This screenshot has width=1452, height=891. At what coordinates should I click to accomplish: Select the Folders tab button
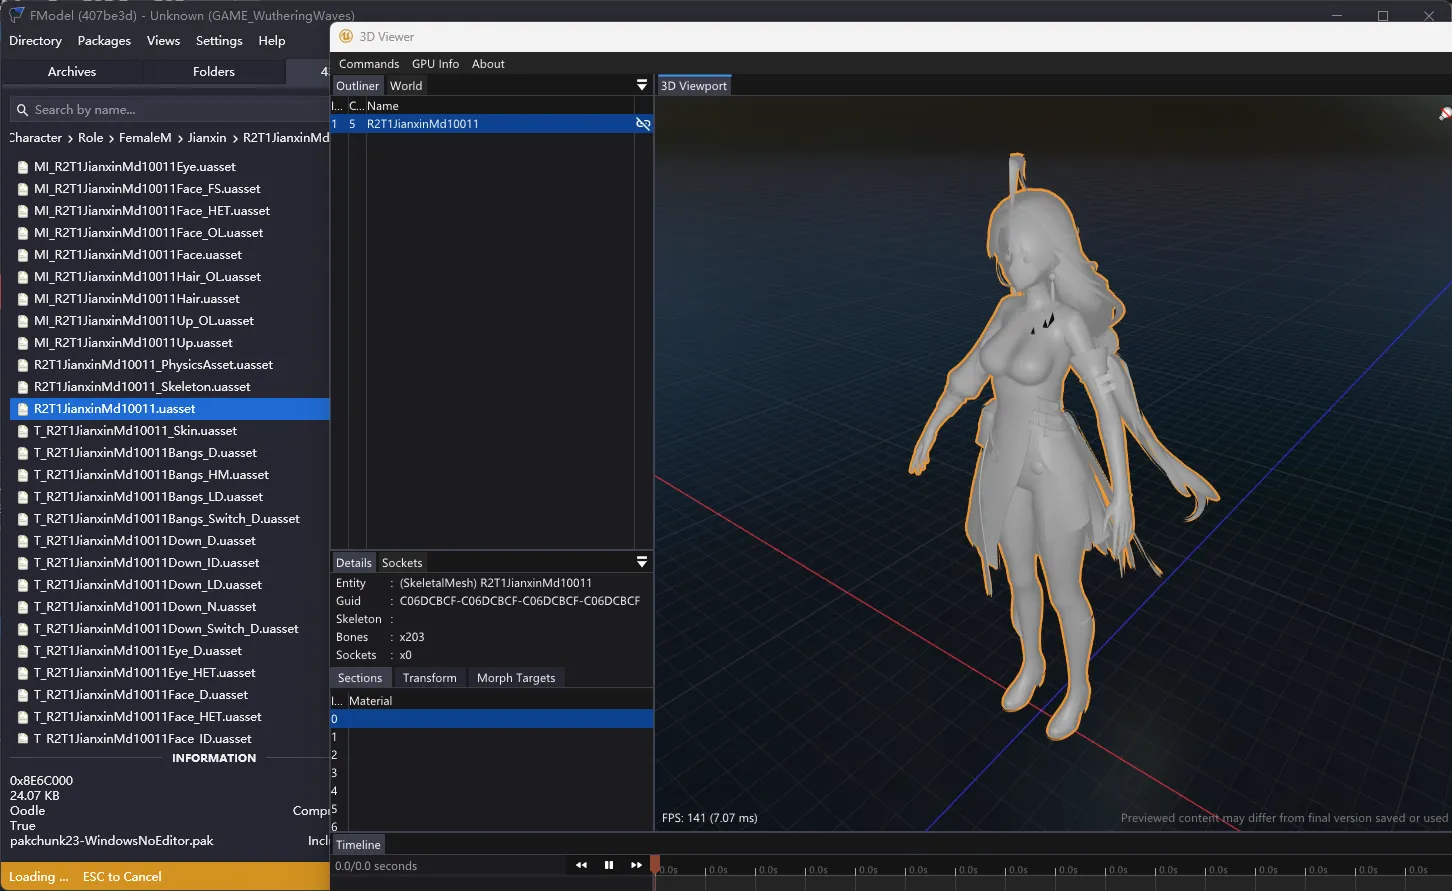click(214, 72)
